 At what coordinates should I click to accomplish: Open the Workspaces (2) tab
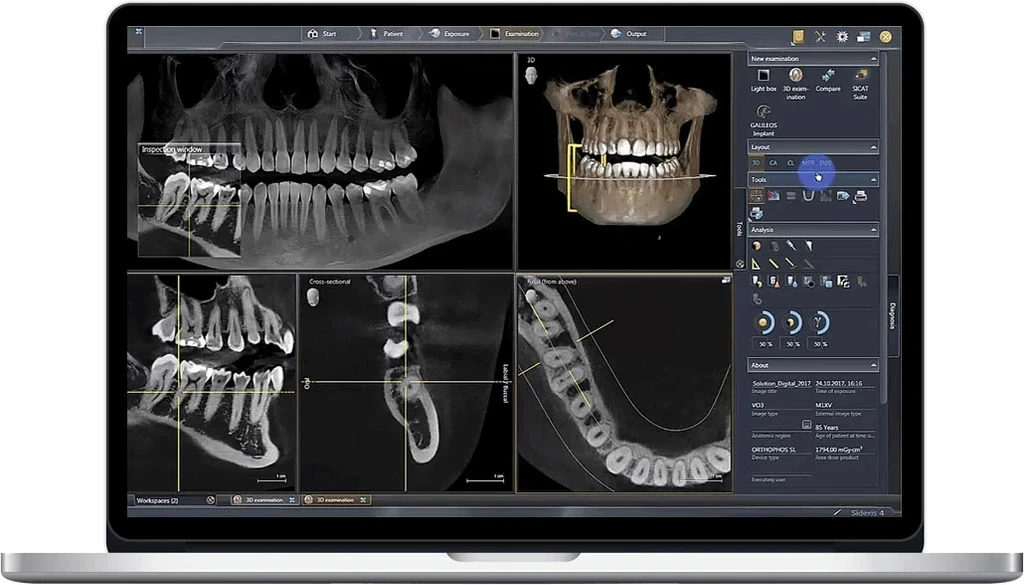pyautogui.click(x=158, y=498)
